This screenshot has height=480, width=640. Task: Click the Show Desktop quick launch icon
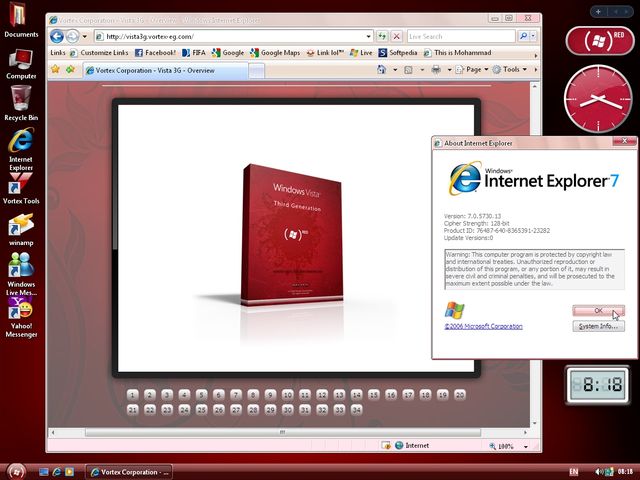(x=44, y=472)
